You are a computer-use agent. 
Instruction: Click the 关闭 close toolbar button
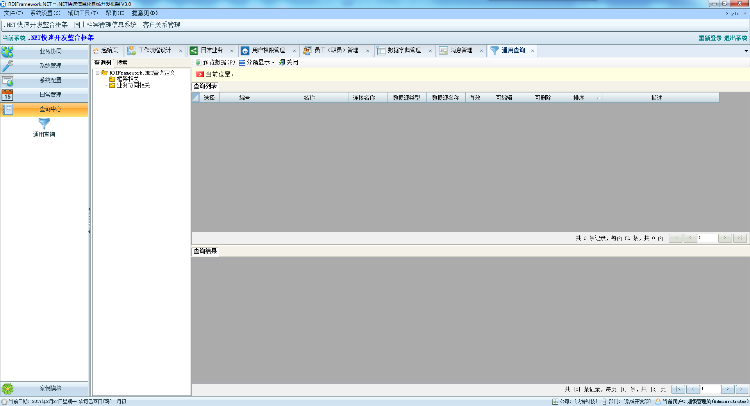[x=289, y=63]
